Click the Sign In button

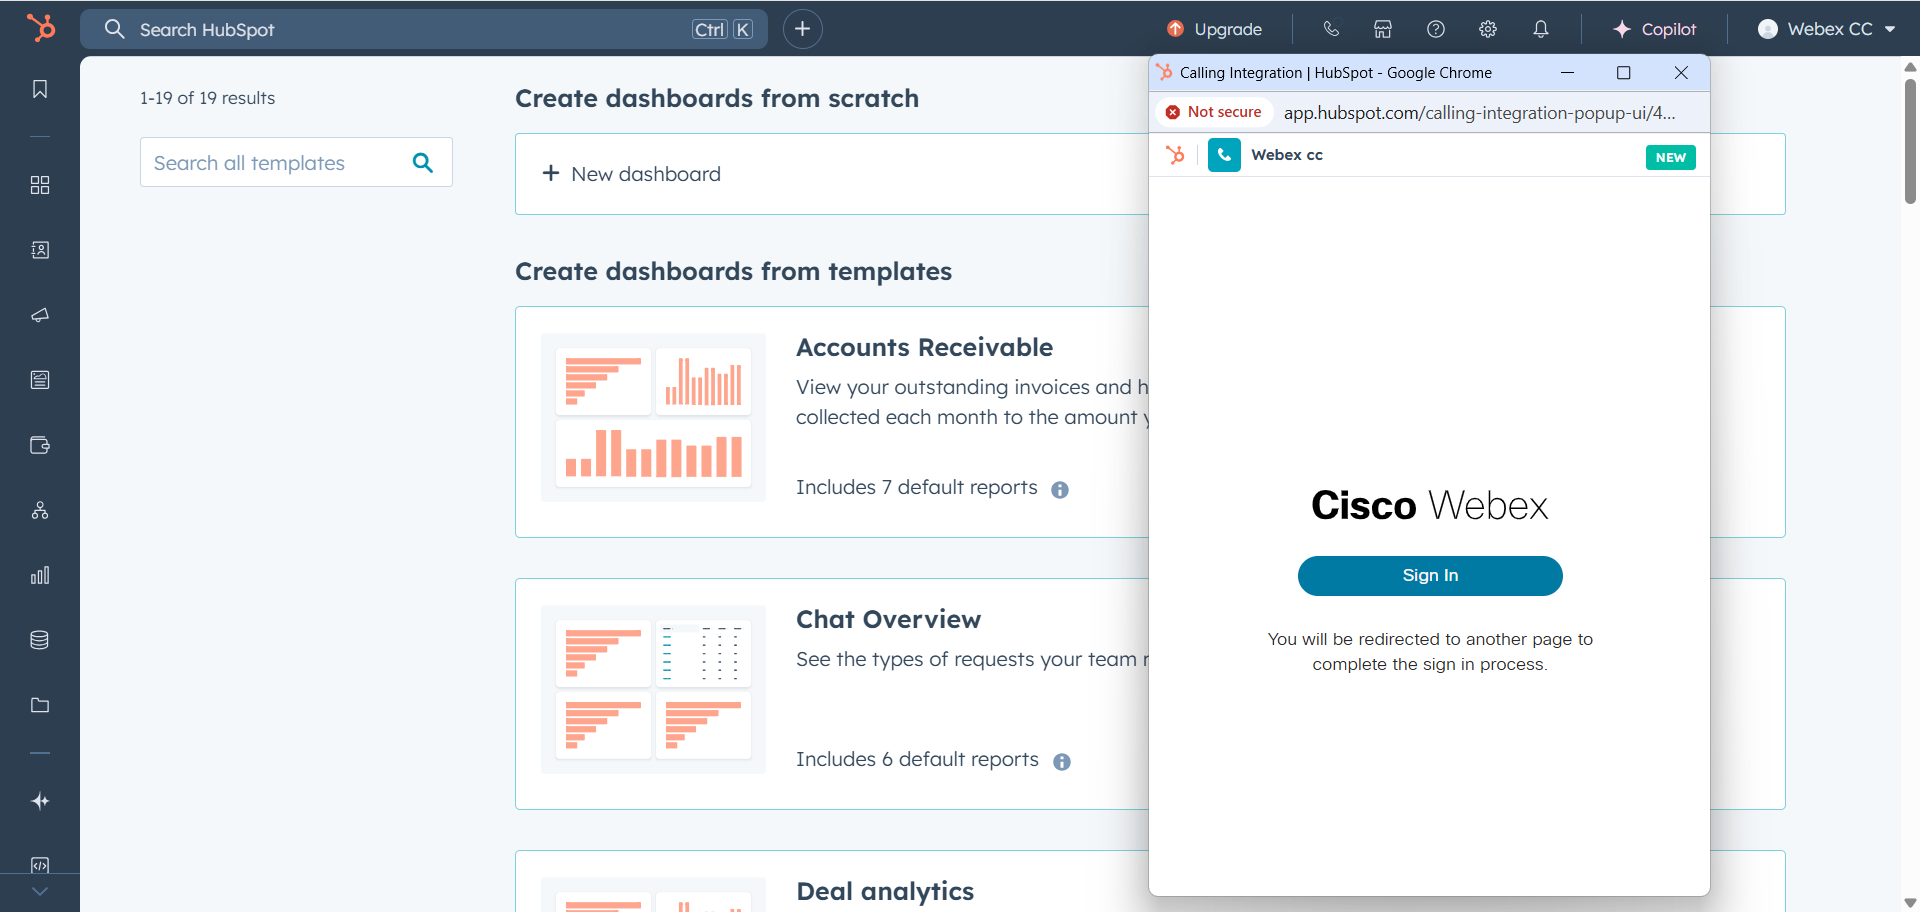1430,576
